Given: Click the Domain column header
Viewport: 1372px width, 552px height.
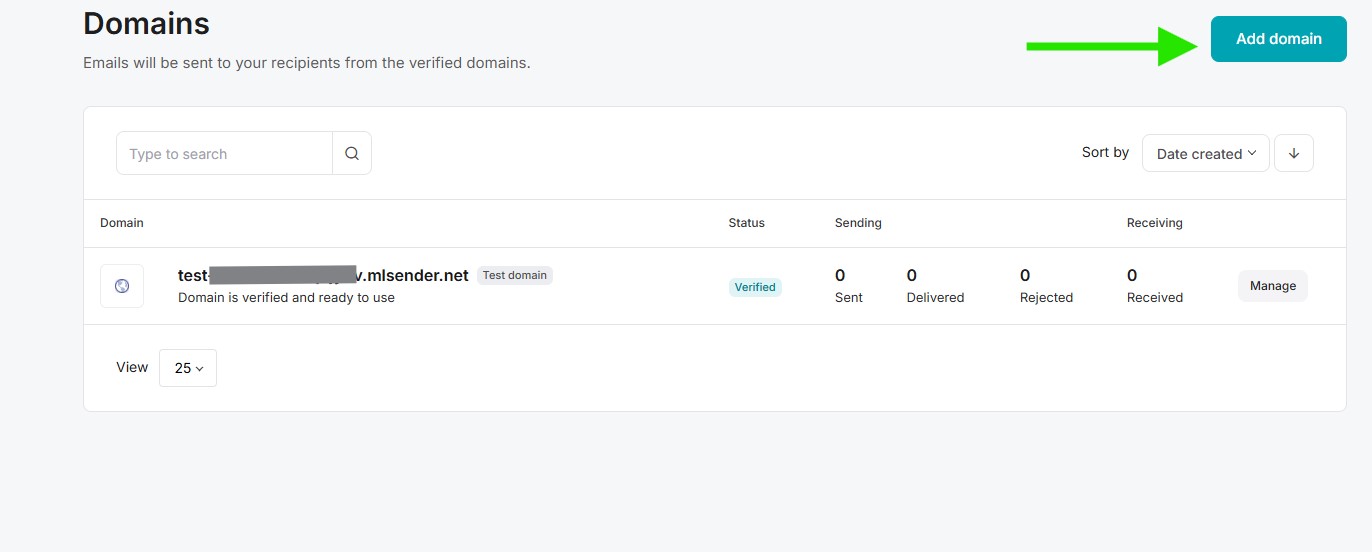Looking at the screenshot, I should point(122,223).
